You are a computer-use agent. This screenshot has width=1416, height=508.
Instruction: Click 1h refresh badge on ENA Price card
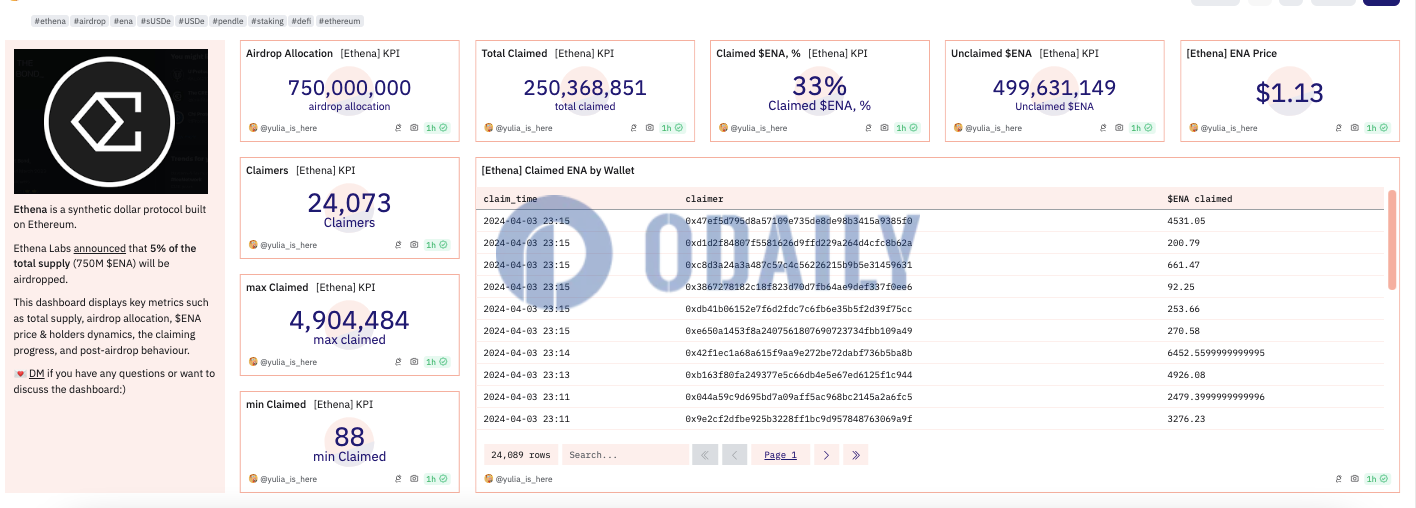click(x=1376, y=128)
